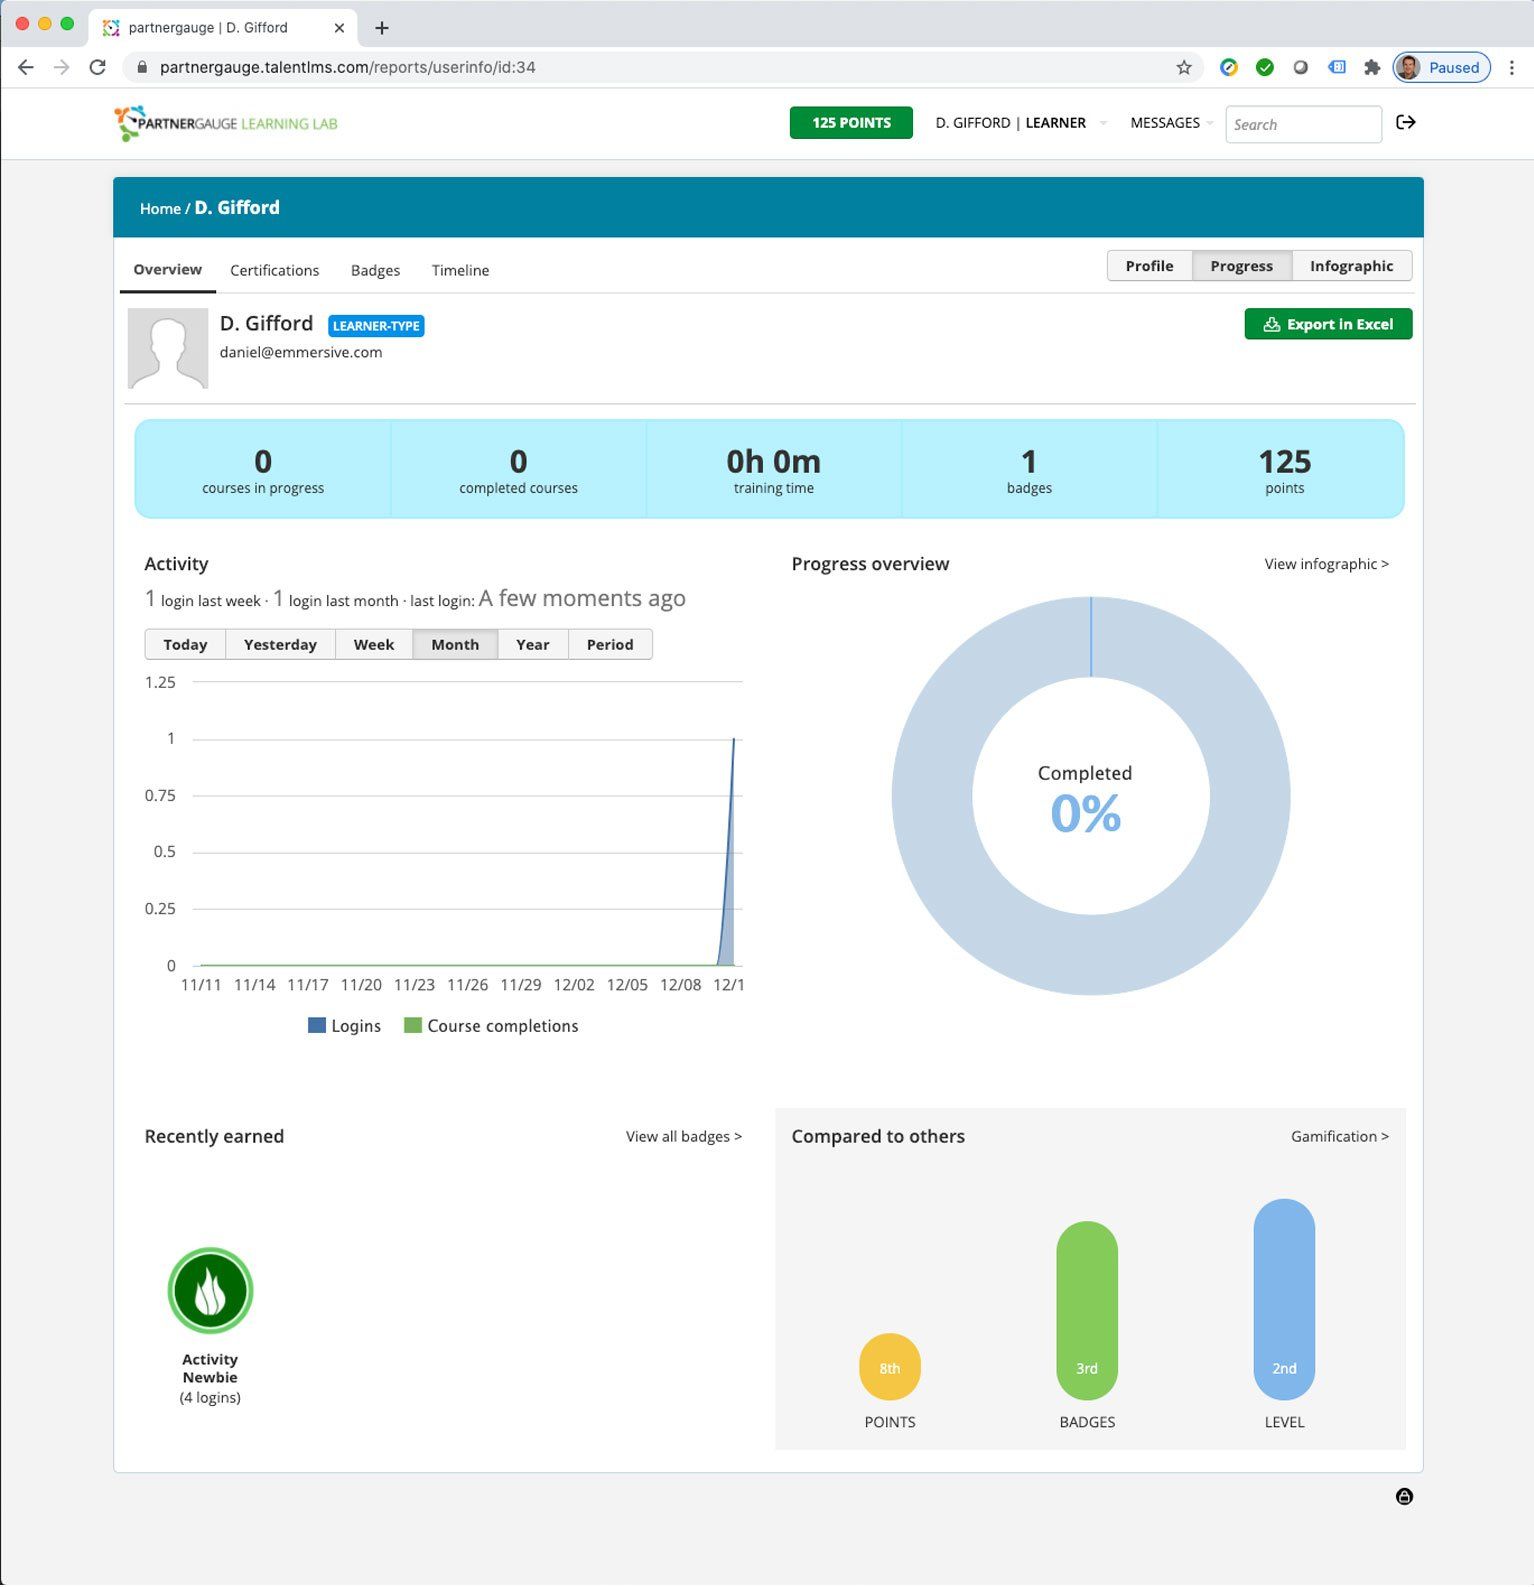Open the View all badges link
Viewport: 1534px width, 1587px height.
pos(683,1137)
